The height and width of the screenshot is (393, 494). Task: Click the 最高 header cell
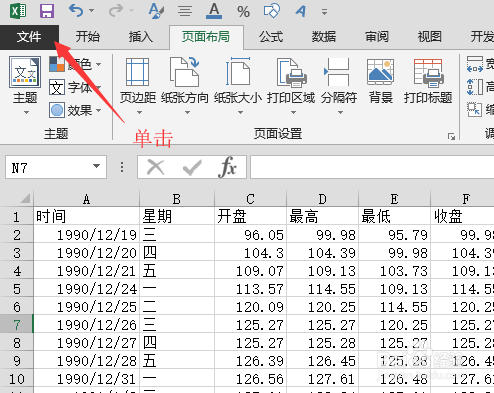coord(322,216)
